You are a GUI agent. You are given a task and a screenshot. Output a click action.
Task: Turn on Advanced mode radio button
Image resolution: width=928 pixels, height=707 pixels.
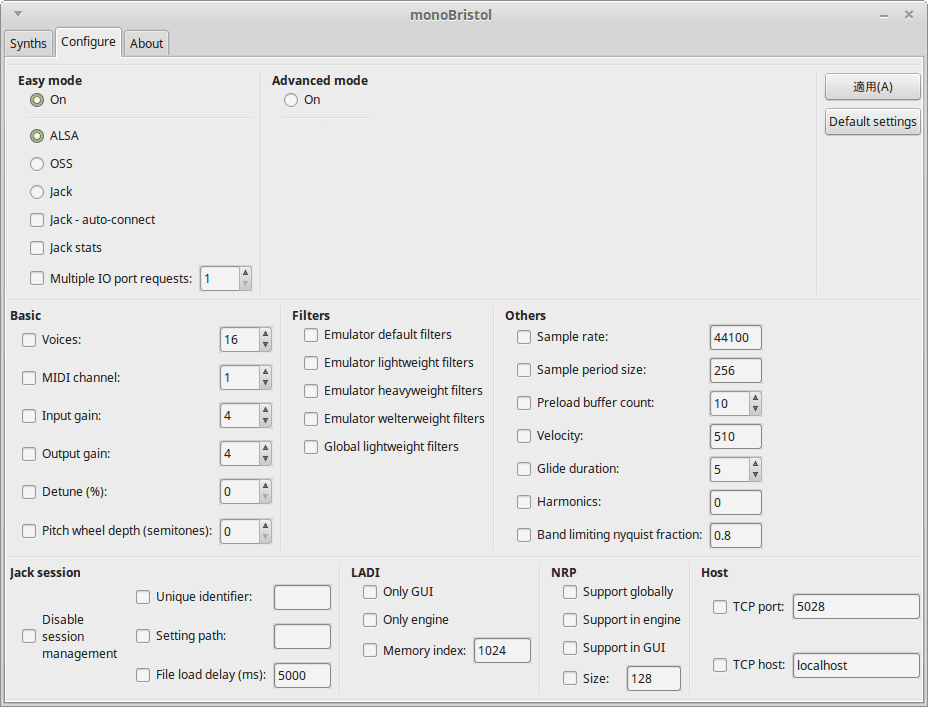coord(291,100)
